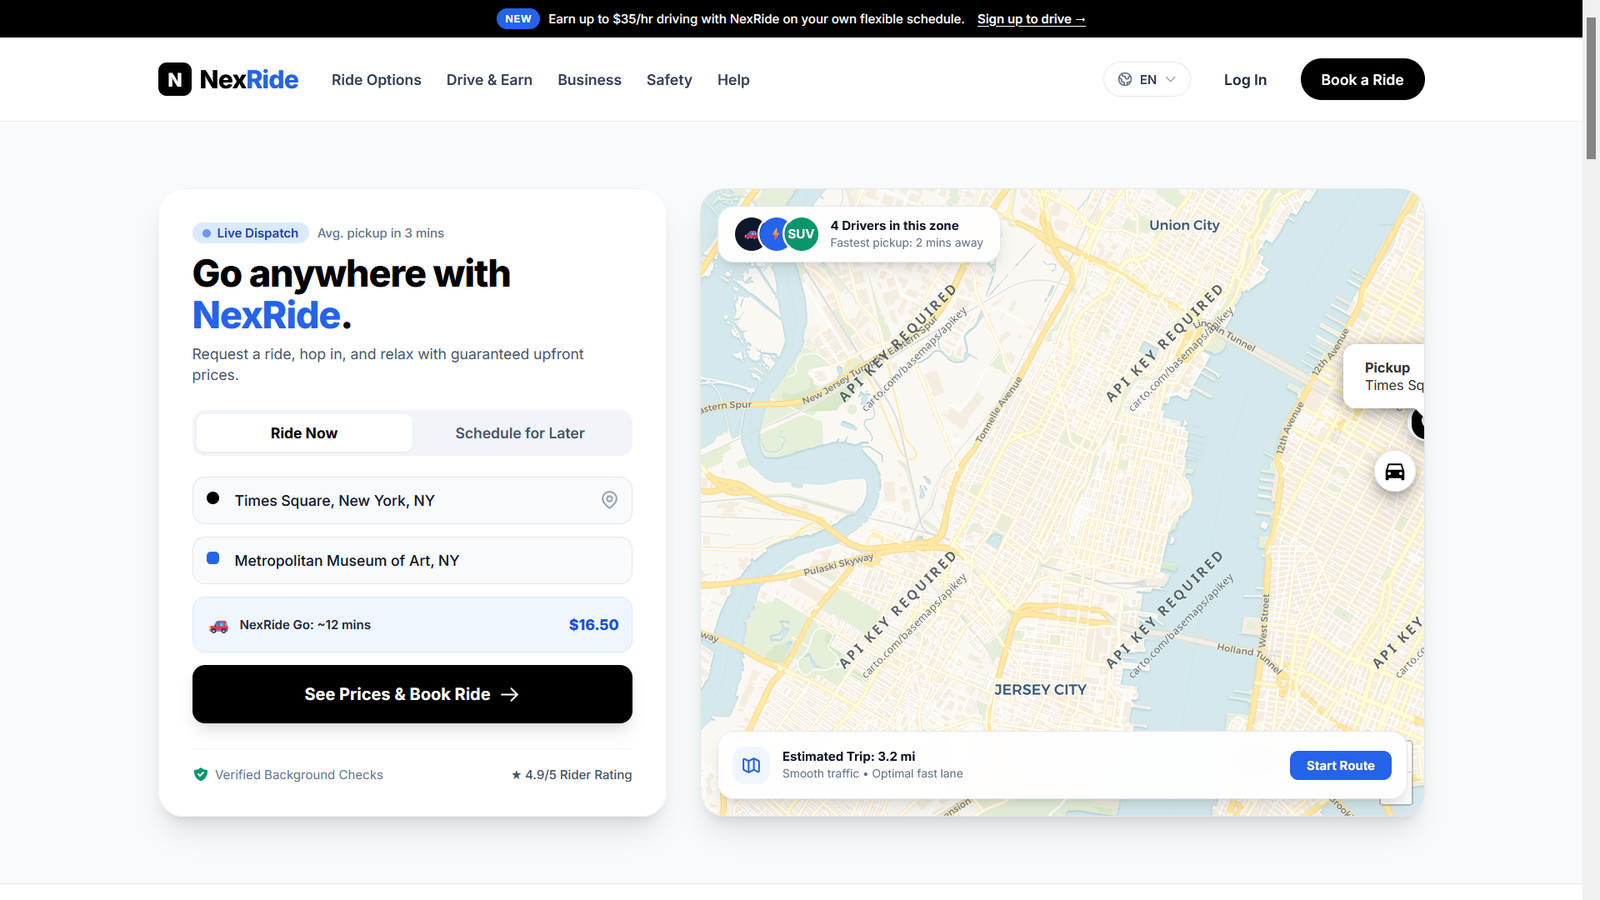Image resolution: width=1600 pixels, height=900 pixels.
Task: Click the blue lightning driver avatar
Action: [775, 234]
